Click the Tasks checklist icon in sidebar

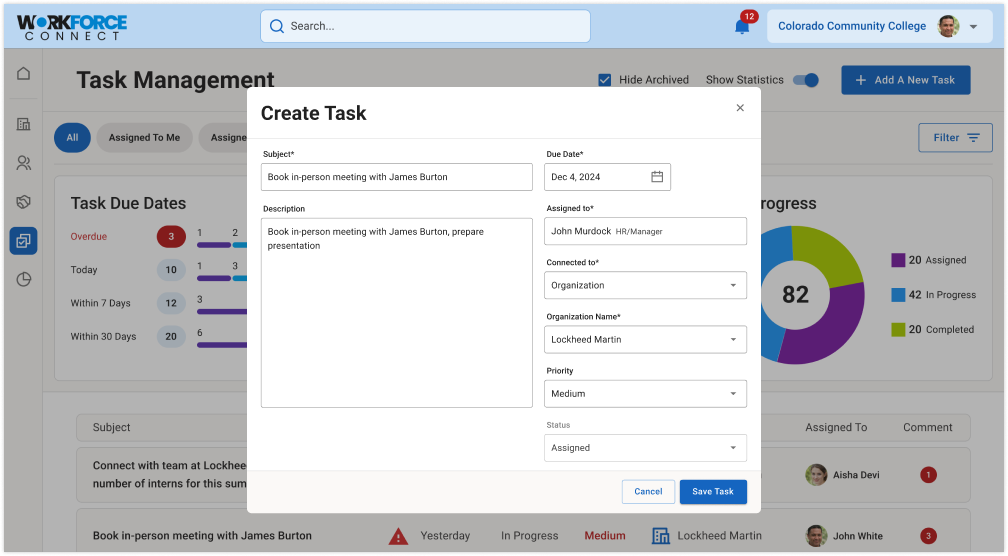(x=23, y=241)
